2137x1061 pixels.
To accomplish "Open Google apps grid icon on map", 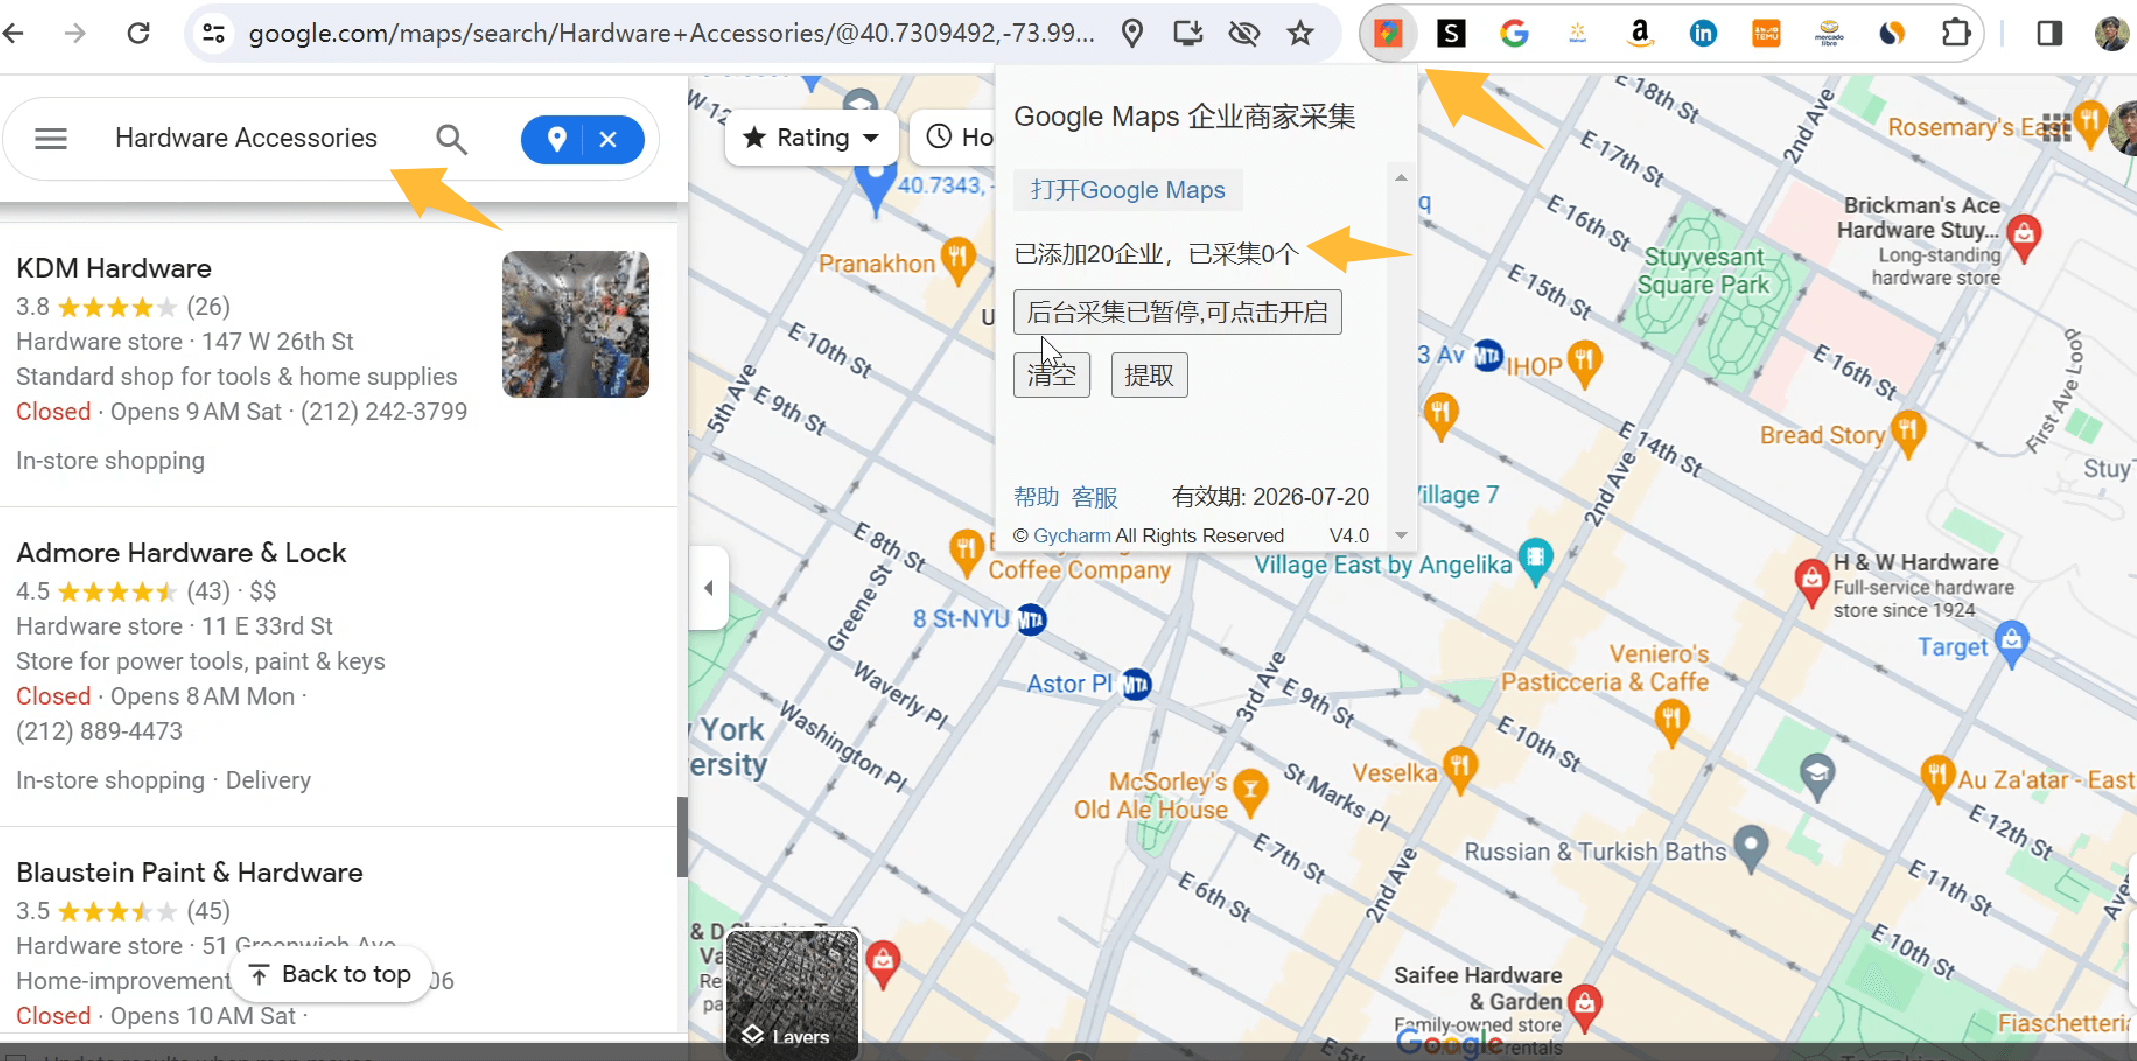I will click(2056, 127).
